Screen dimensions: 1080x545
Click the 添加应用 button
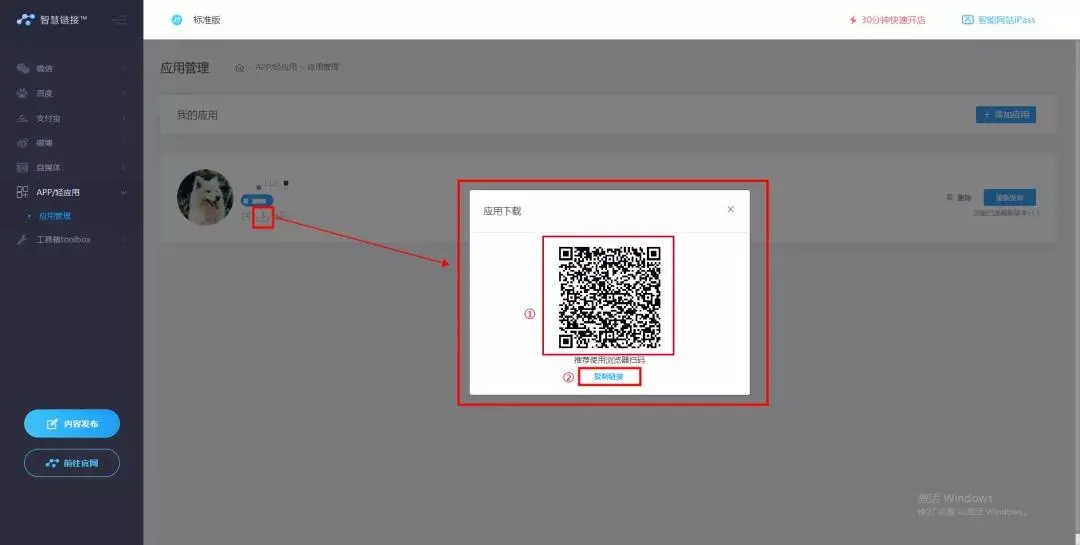pyautogui.click(x=1005, y=115)
